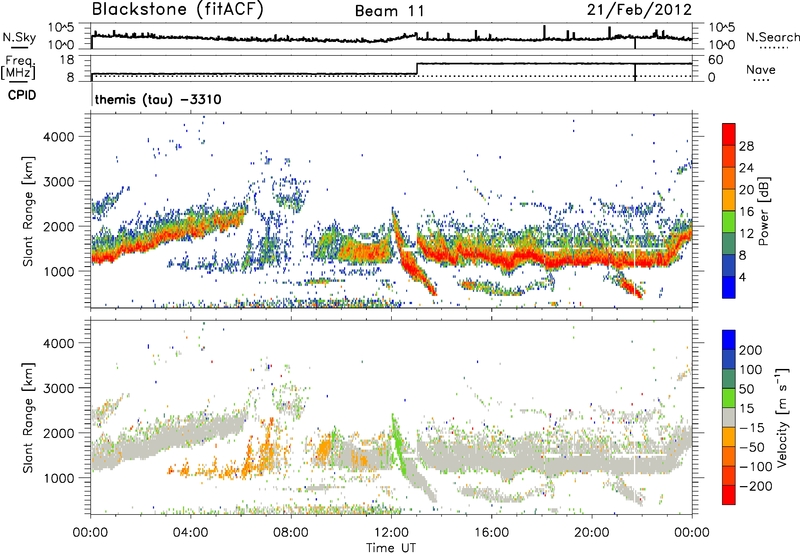Click the 'N.Search' legend label
This screenshot has width=800, height=554.
[773, 37]
